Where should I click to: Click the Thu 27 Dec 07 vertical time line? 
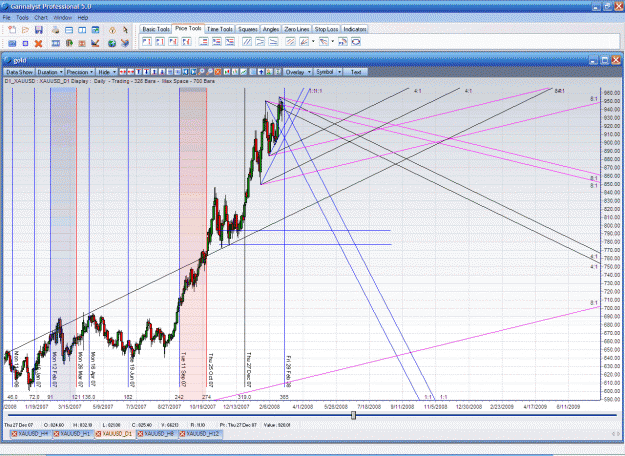click(x=245, y=237)
